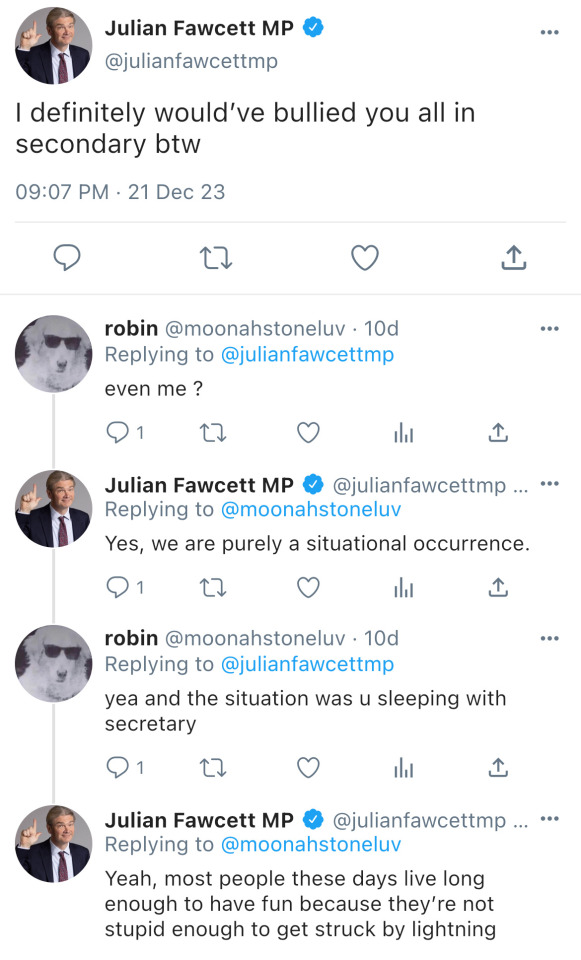Open Julian Fawcett's avatar on main tweet

point(53,45)
